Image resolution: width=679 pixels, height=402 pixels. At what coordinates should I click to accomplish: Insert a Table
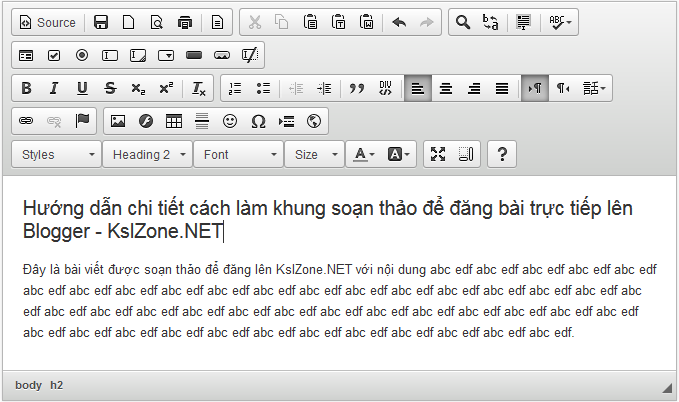(174, 121)
